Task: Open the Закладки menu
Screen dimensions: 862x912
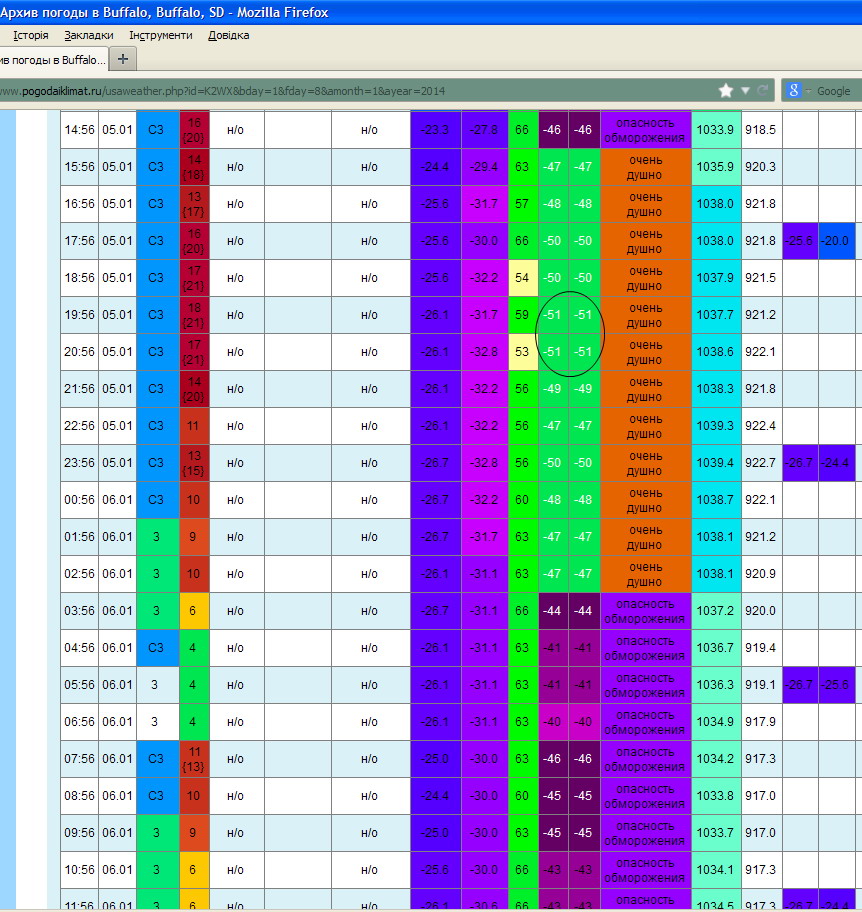Action: point(88,35)
